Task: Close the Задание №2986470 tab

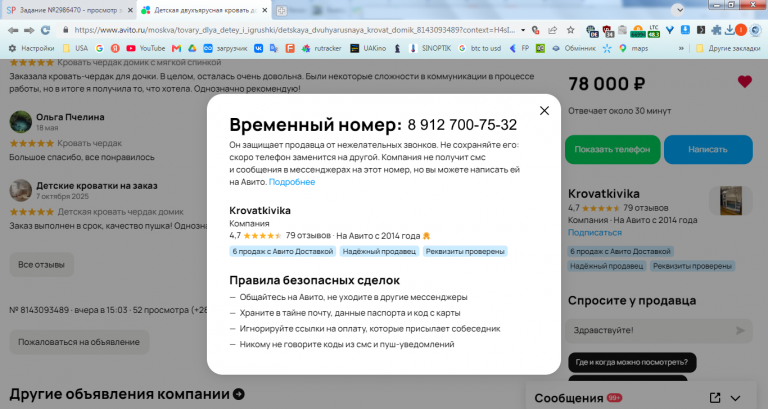Action: click(x=130, y=10)
